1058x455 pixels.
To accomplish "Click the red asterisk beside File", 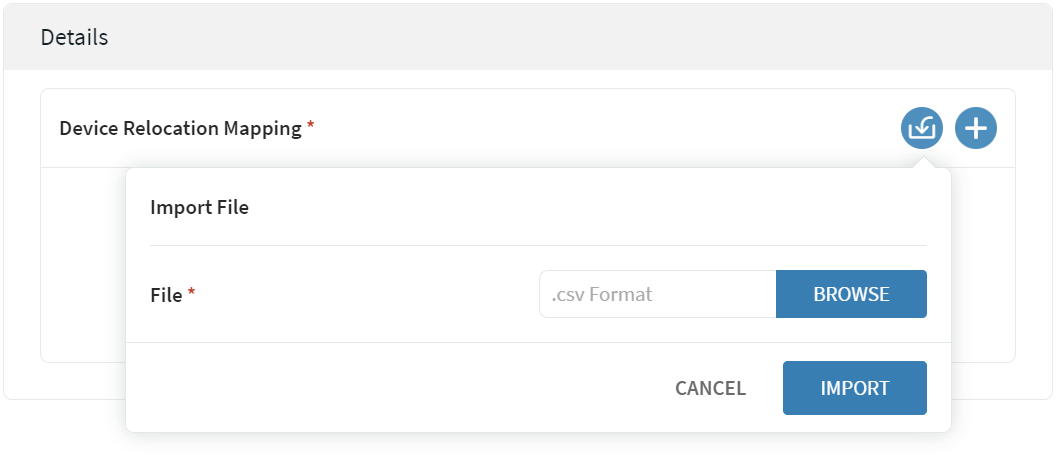I will 191,294.
